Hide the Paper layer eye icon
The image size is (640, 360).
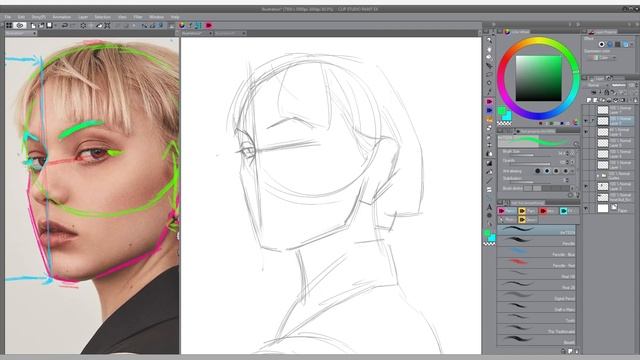586,208
